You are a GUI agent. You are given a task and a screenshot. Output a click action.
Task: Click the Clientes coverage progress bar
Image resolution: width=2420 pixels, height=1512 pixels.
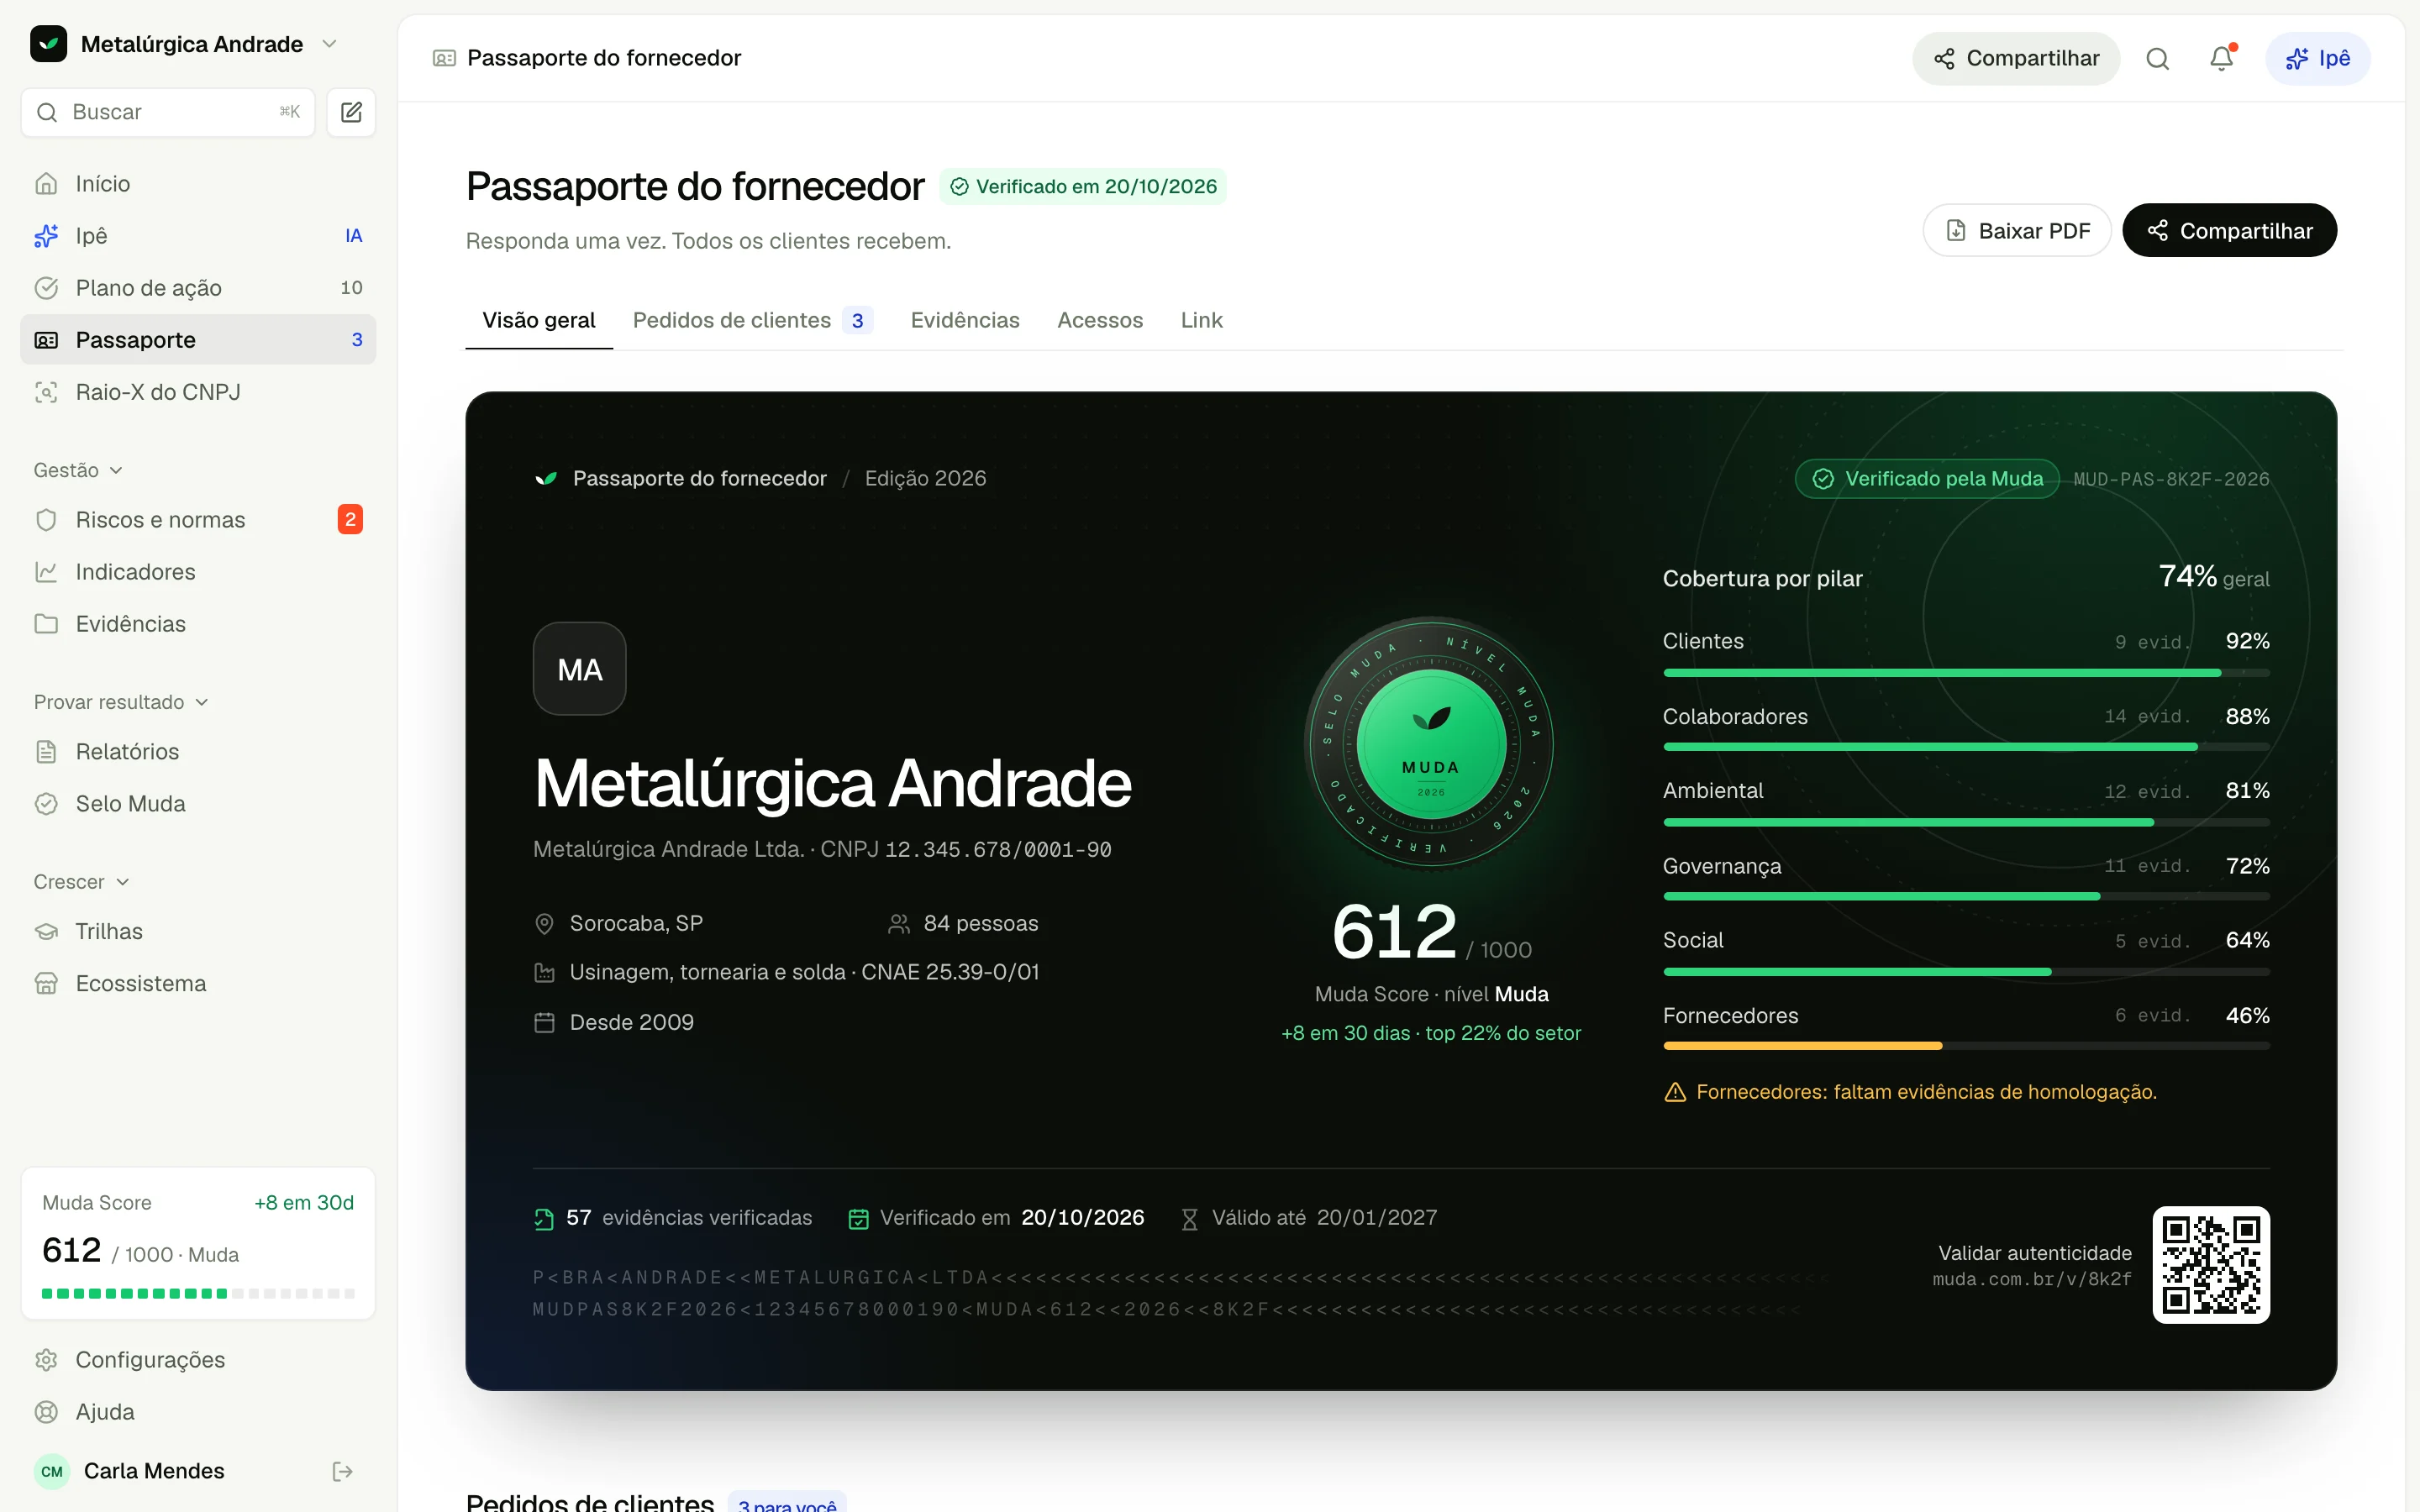coord(1966,673)
